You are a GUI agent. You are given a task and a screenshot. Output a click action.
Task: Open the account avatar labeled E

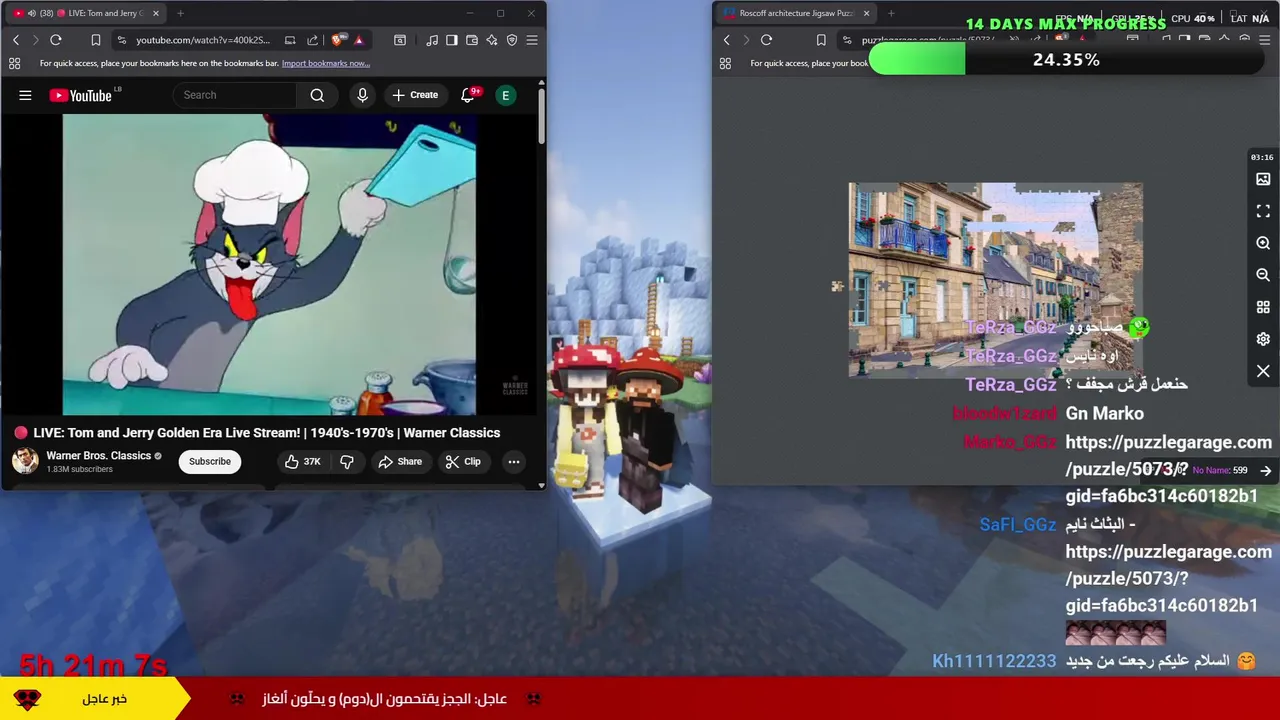(506, 95)
